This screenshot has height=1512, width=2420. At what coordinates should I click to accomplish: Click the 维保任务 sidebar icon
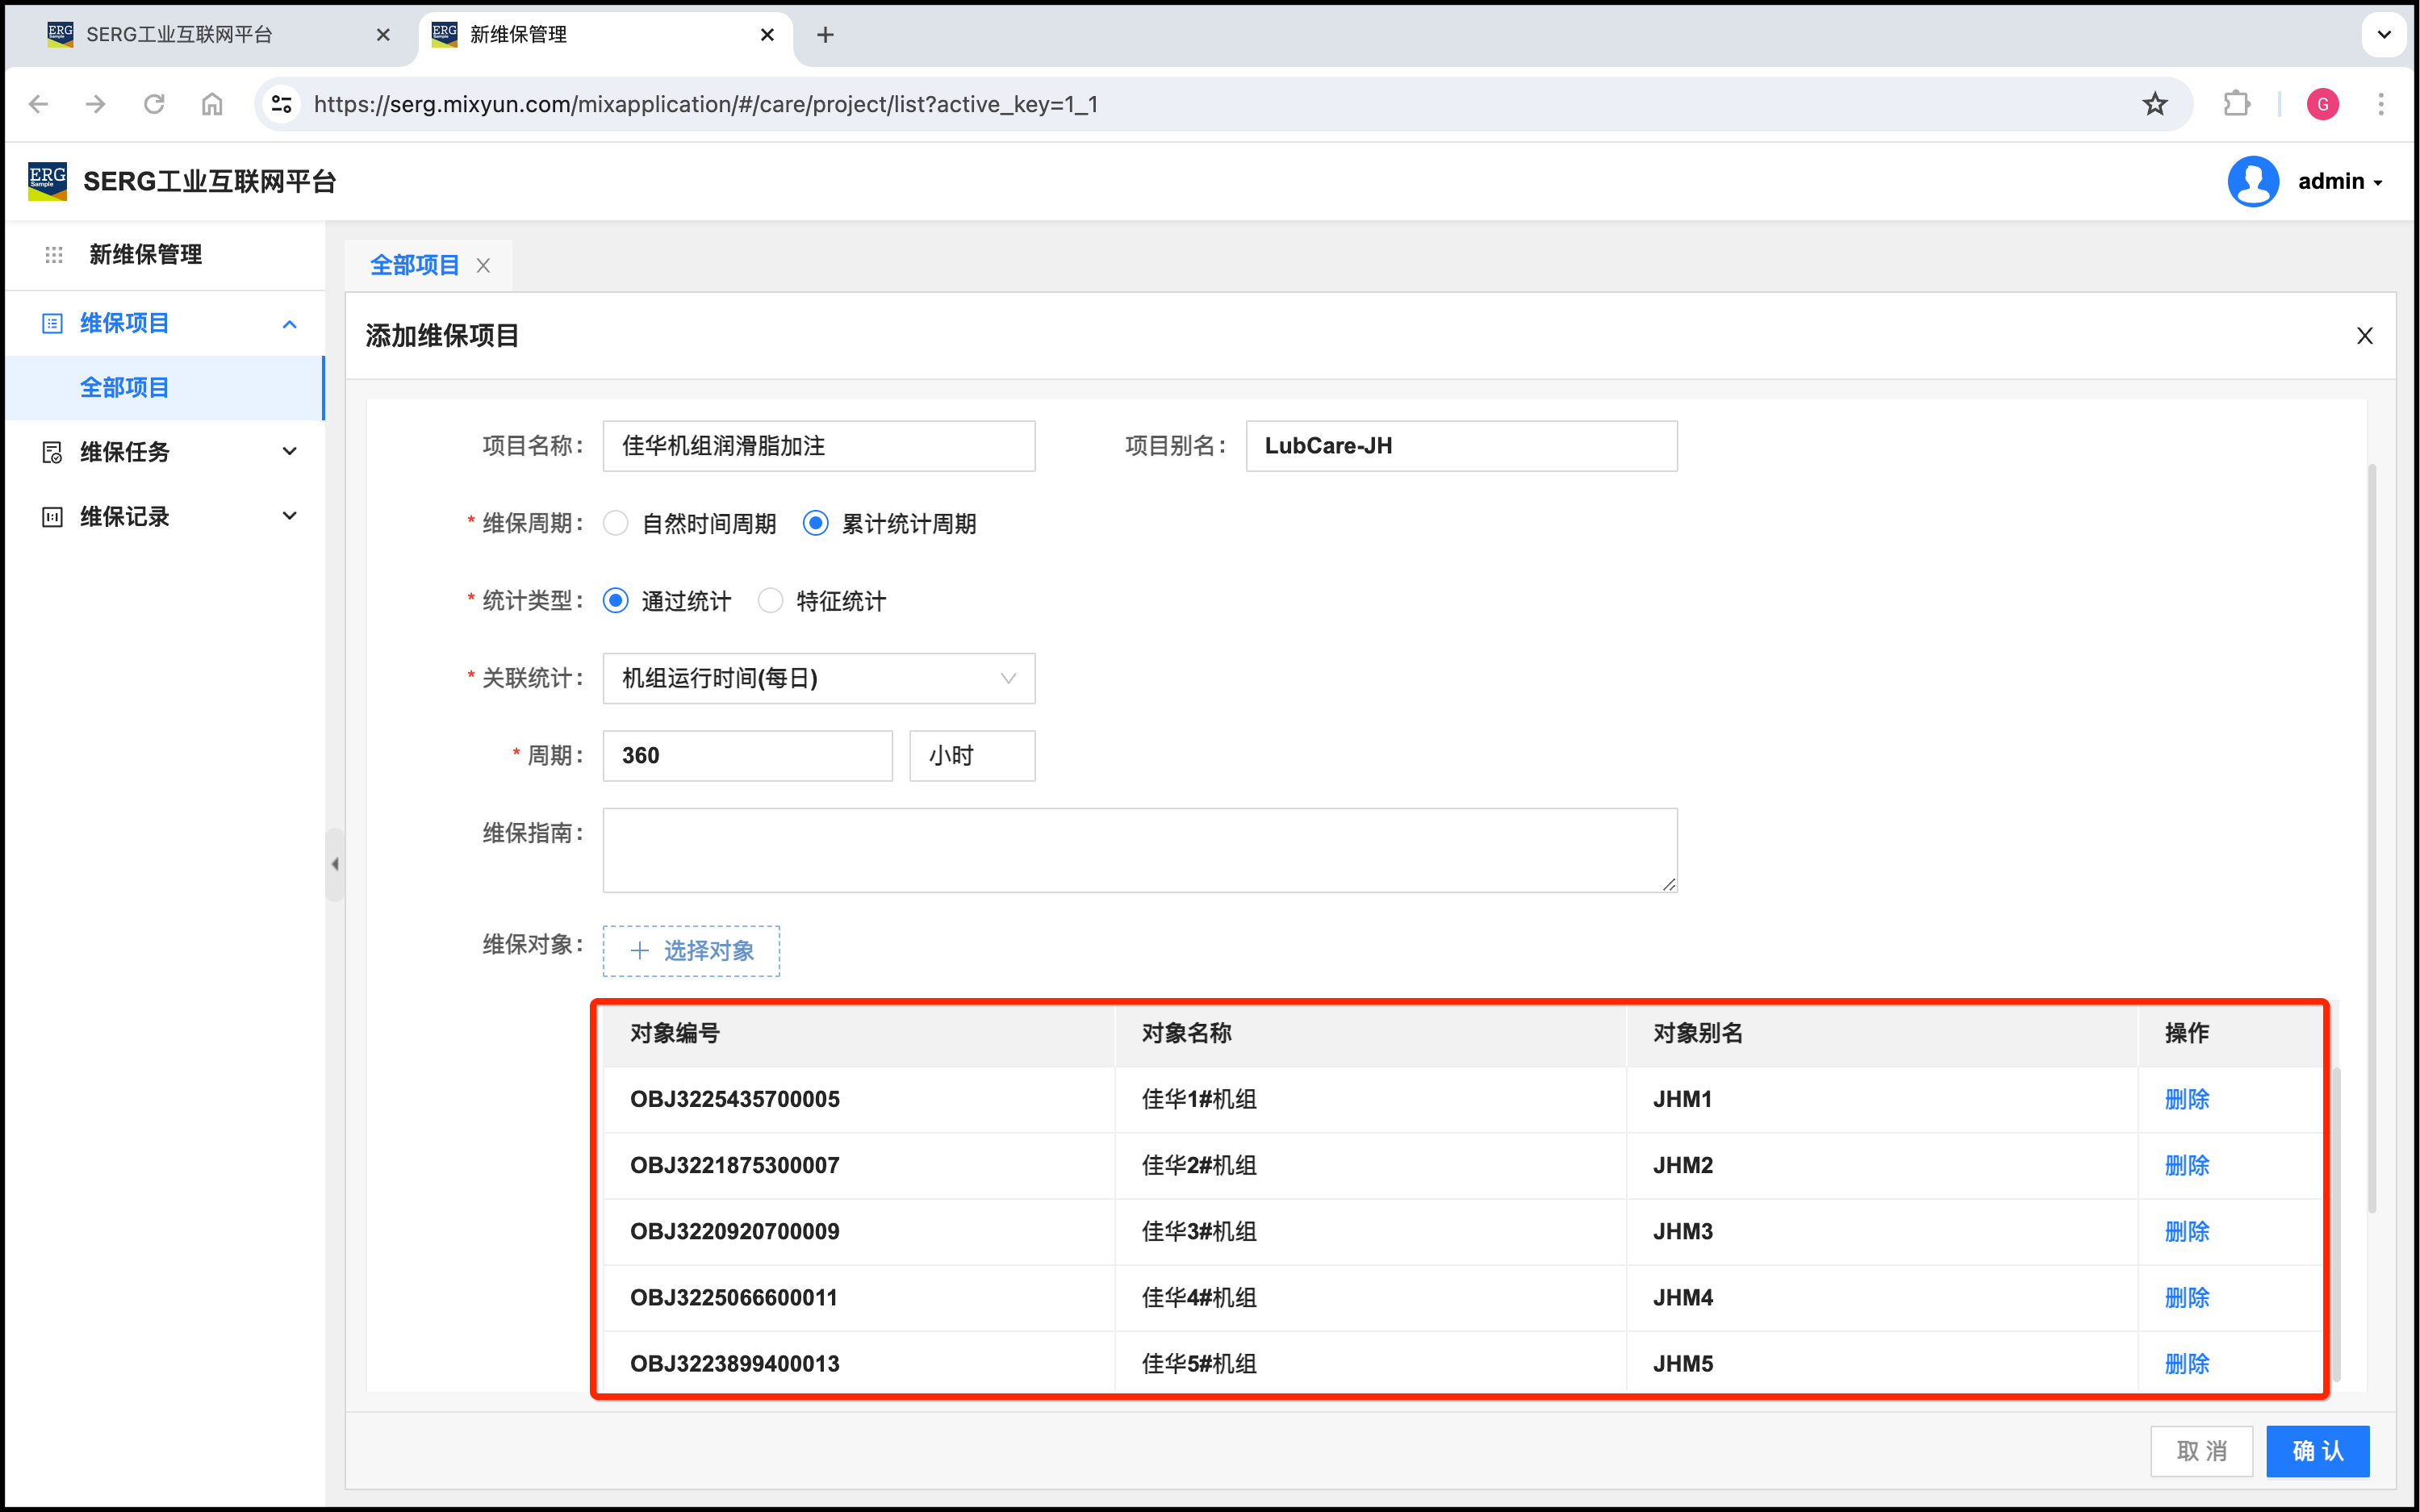pyautogui.click(x=52, y=452)
